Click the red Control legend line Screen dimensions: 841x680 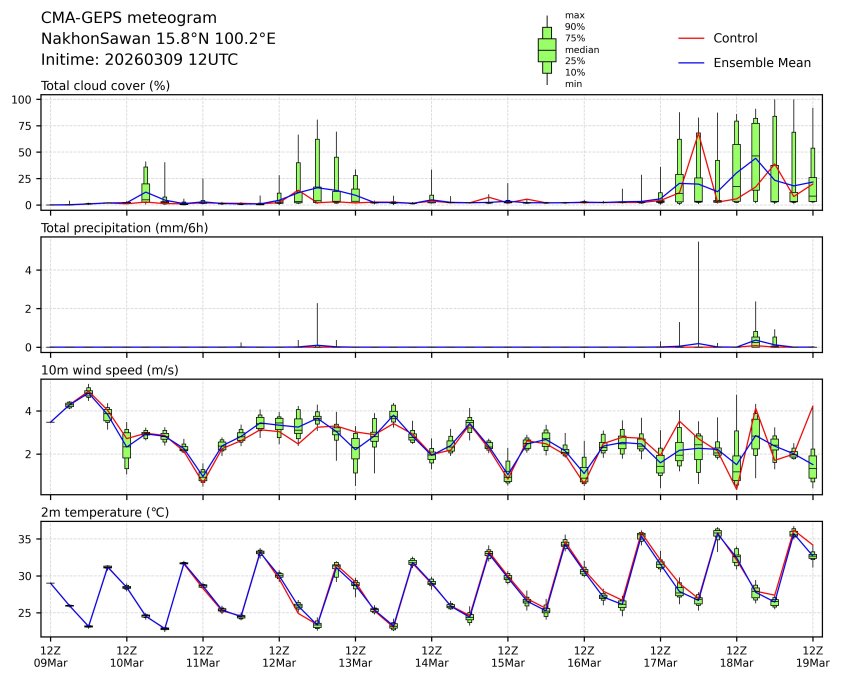pyautogui.click(x=691, y=38)
